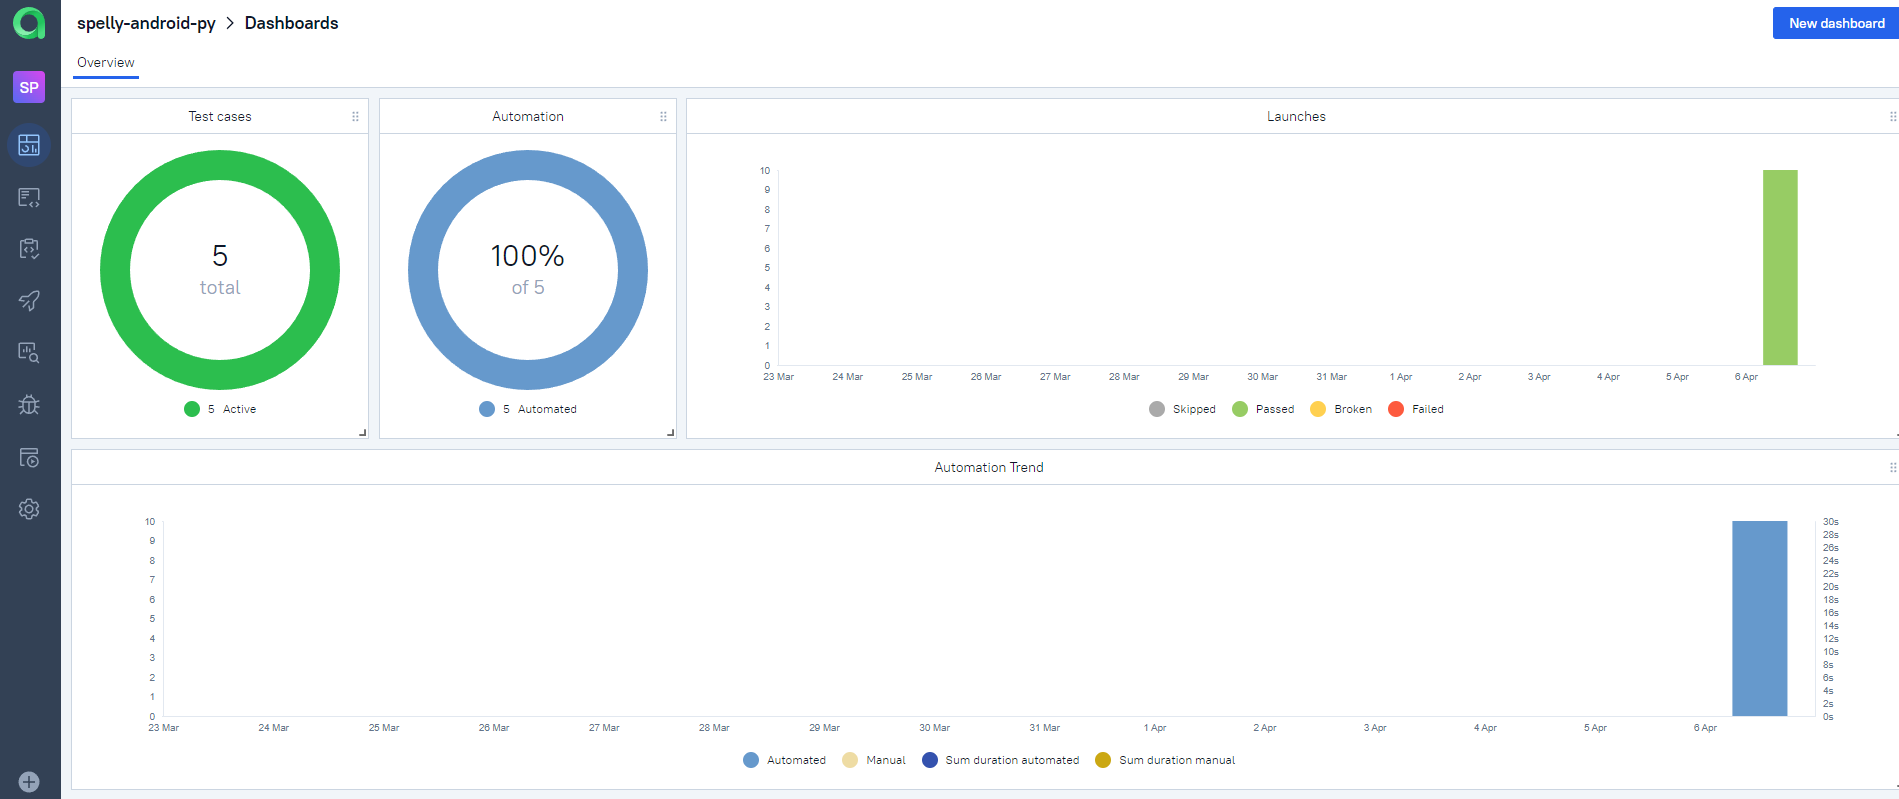Click the Automation widget title

pos(528,117)
